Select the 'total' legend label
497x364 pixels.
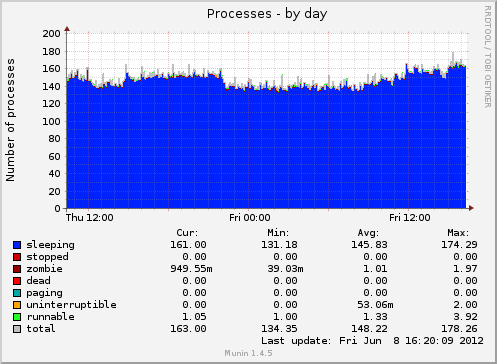(41, 329)
